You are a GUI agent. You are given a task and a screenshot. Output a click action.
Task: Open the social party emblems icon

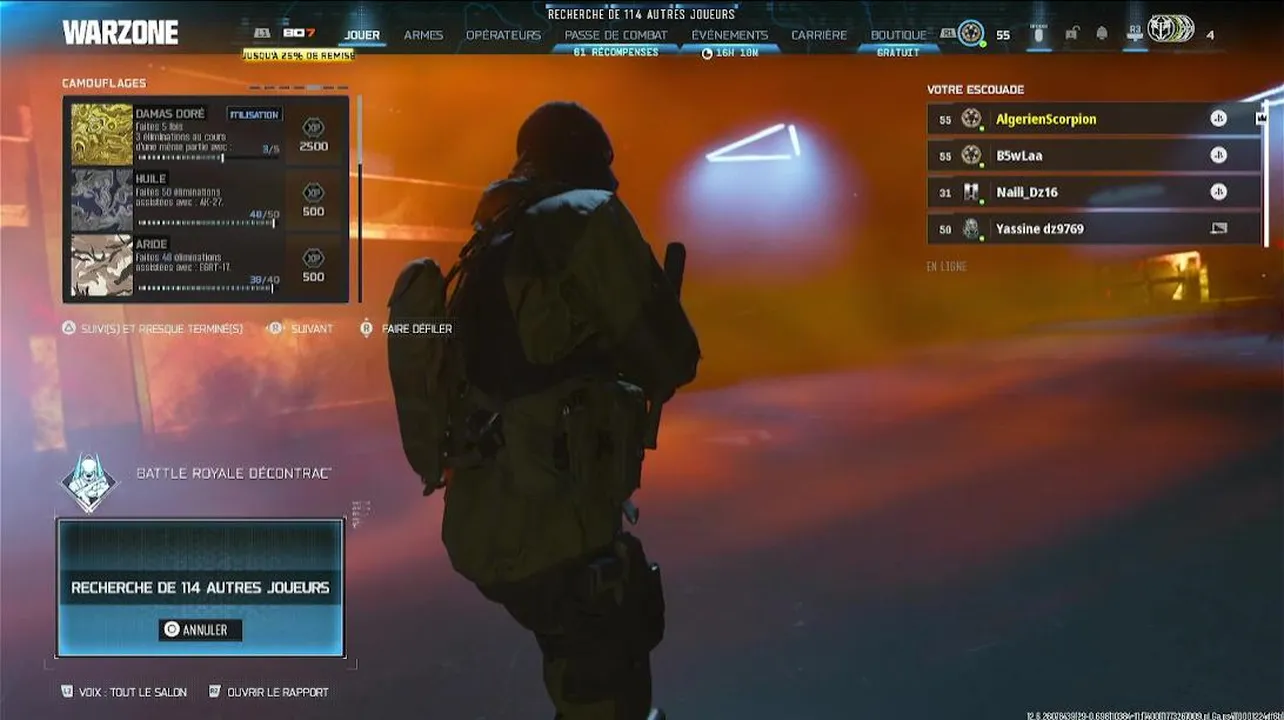(x=1170, y=29)
